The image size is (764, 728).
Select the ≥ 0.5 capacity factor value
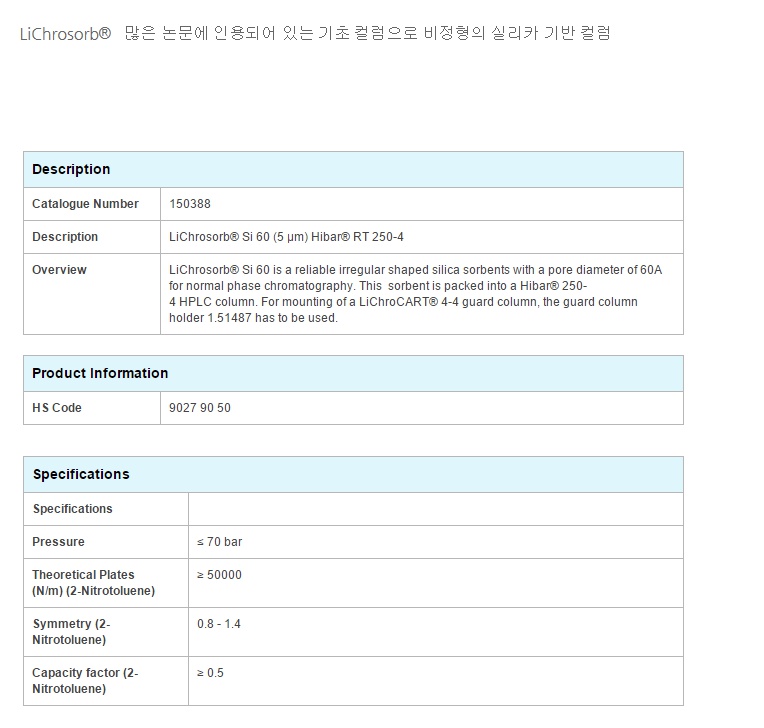point(210,673)
